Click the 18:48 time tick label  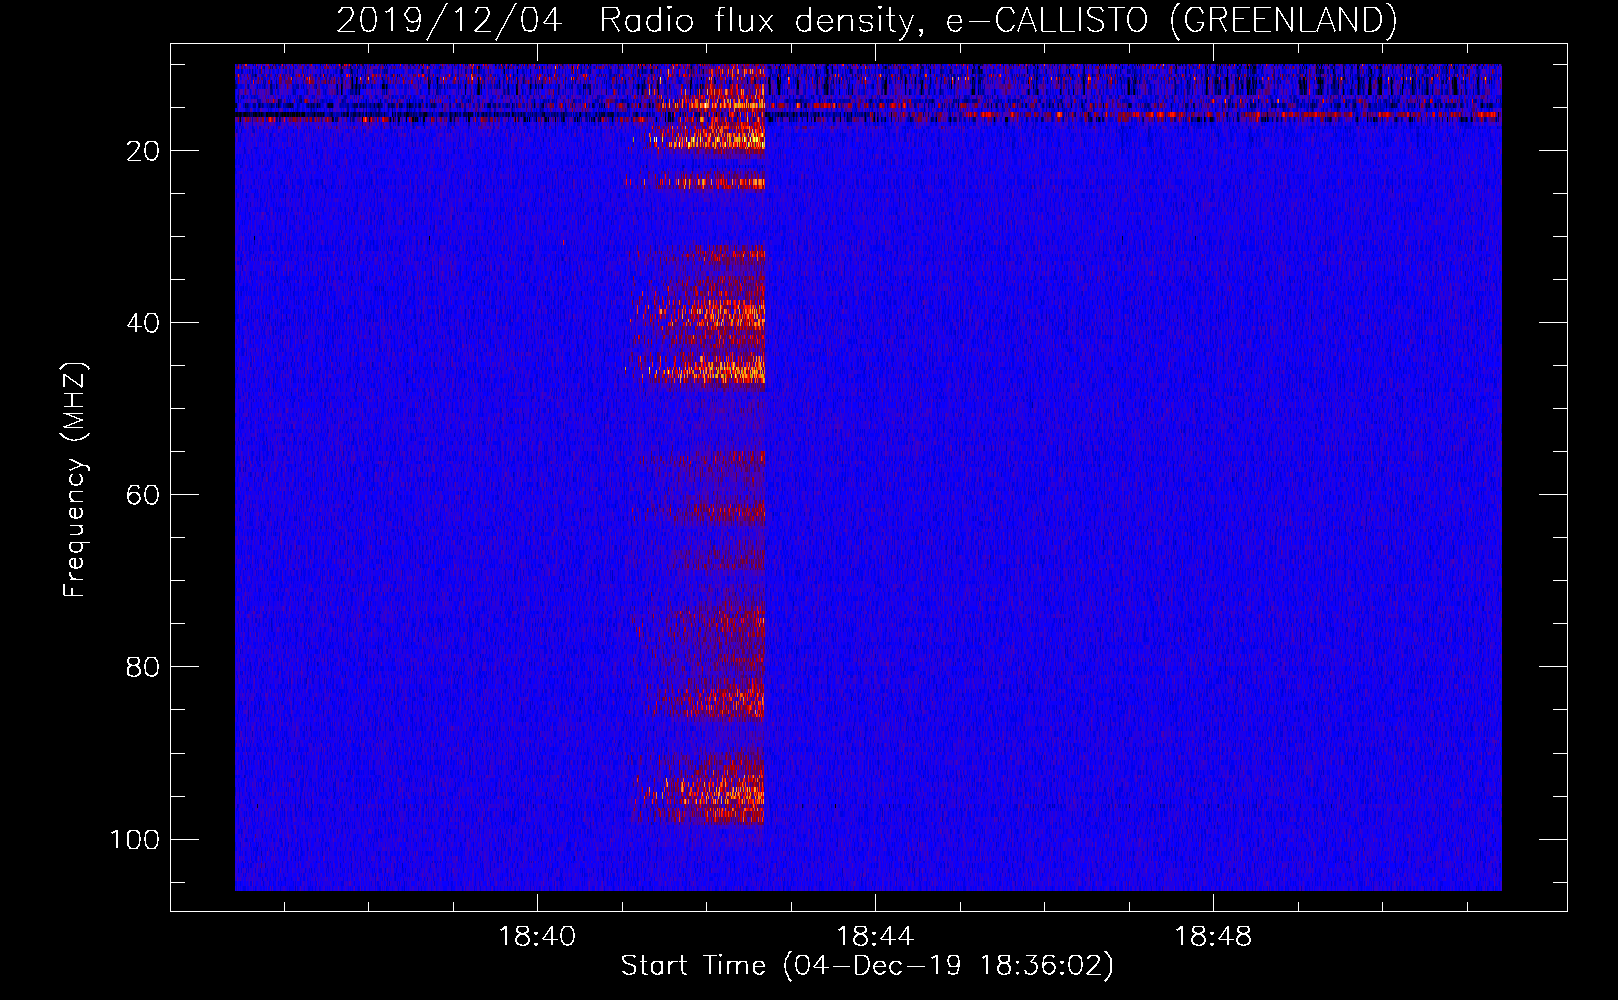coord(1213,937)
